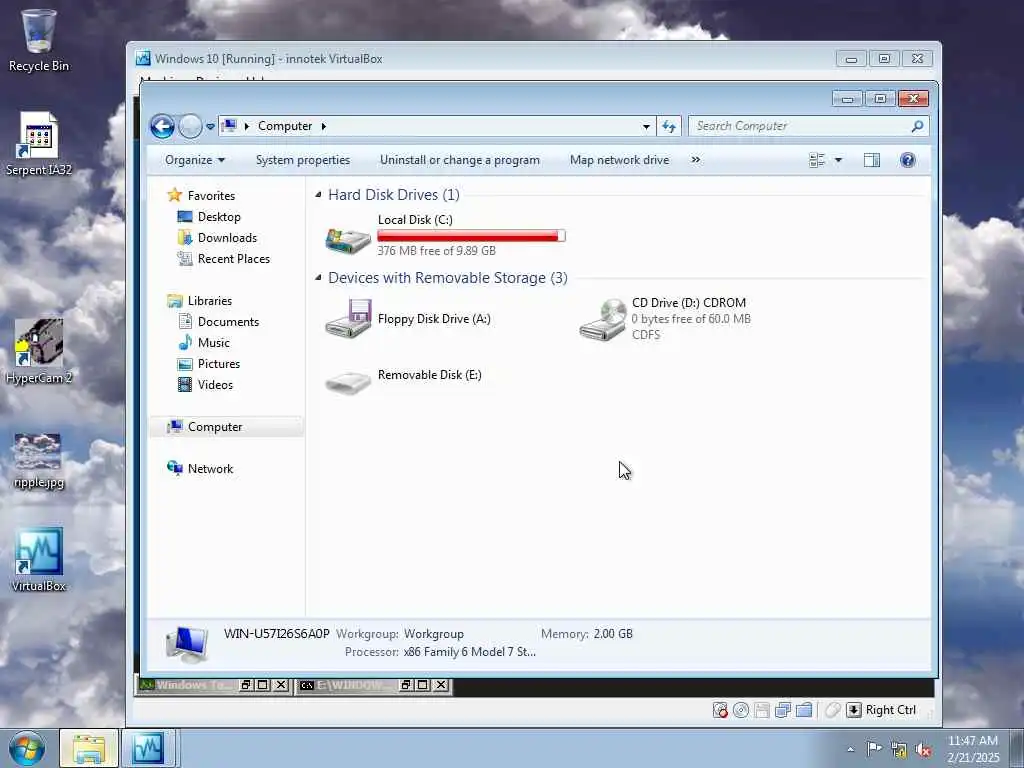Click '376 MB free of 9.89 GB' text
The width and height of the screenshot is (1024, 768).
436,251
